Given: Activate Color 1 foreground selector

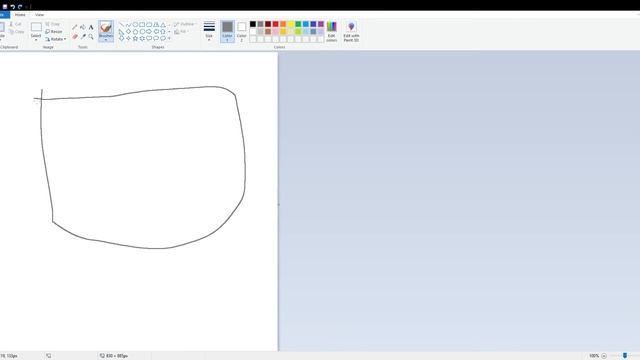Looking at the screenshot, I should coord(227,31).
